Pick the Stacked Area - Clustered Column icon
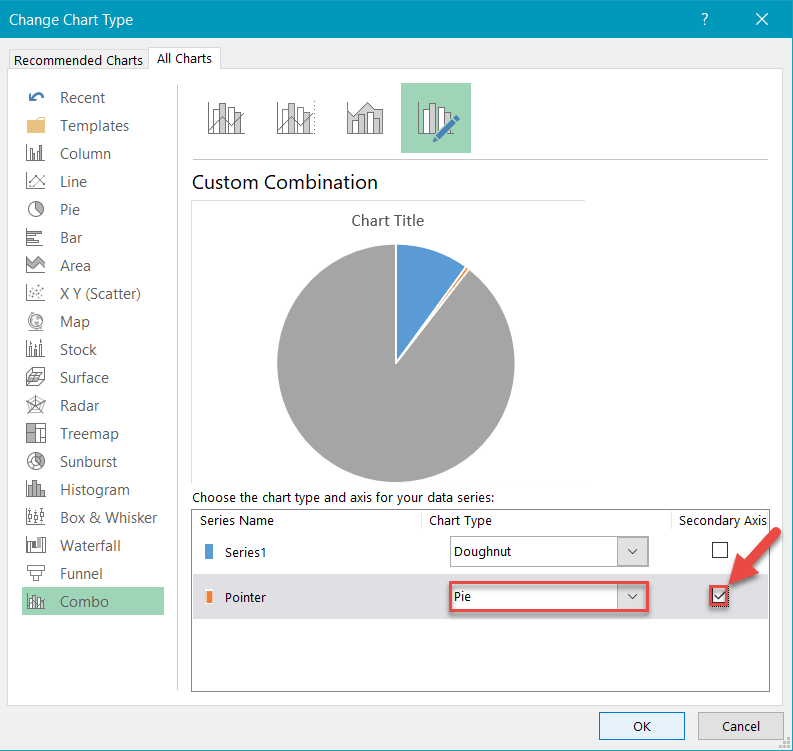 coord(365,118)
